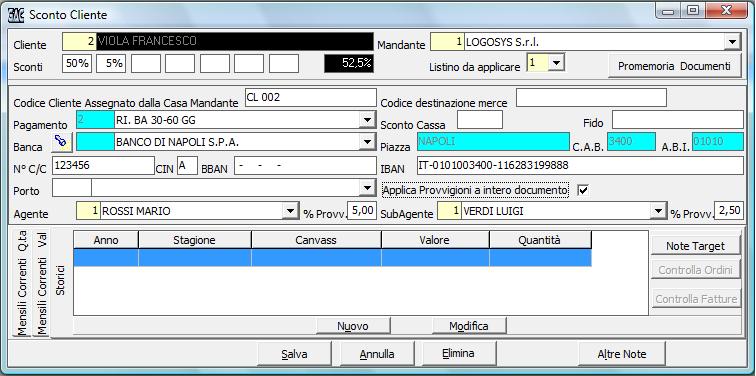Open the Pagamento RI. BA 30-60 GG dropdown
Screen dimensions: 756x376
tap(367, 120)
